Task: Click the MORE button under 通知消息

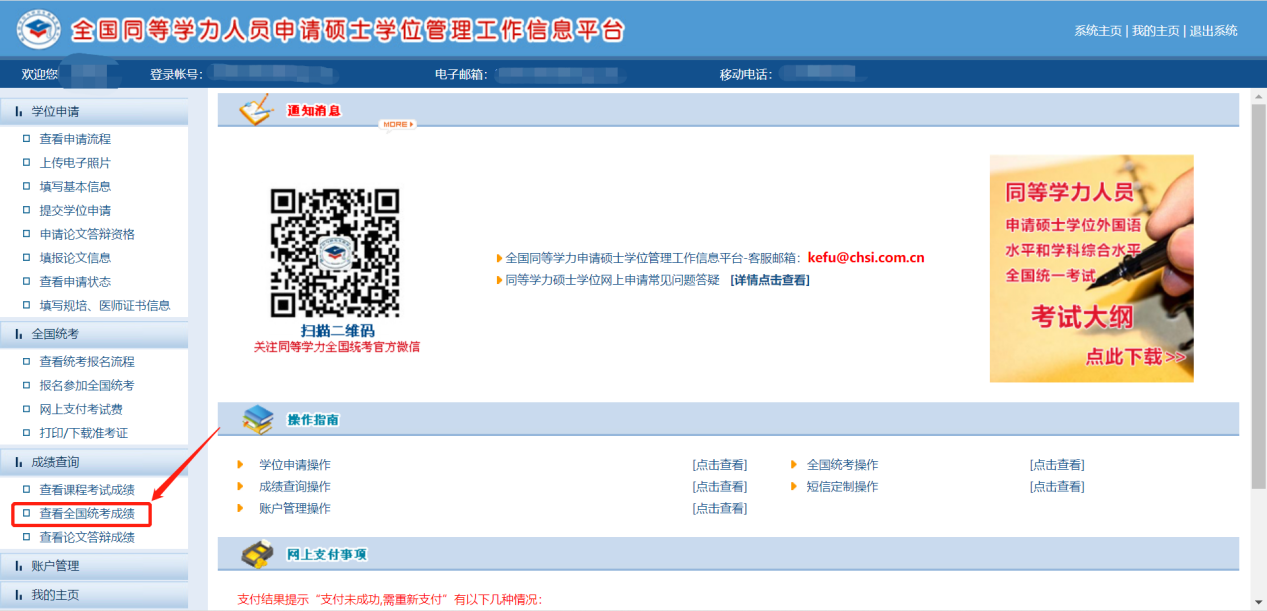Action: coord(397,124)
